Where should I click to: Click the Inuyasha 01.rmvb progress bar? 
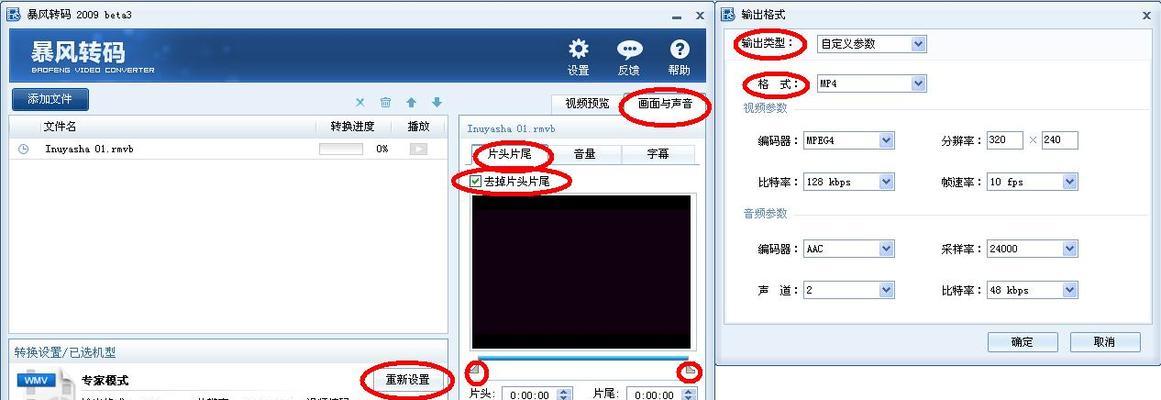pos(341,149)
